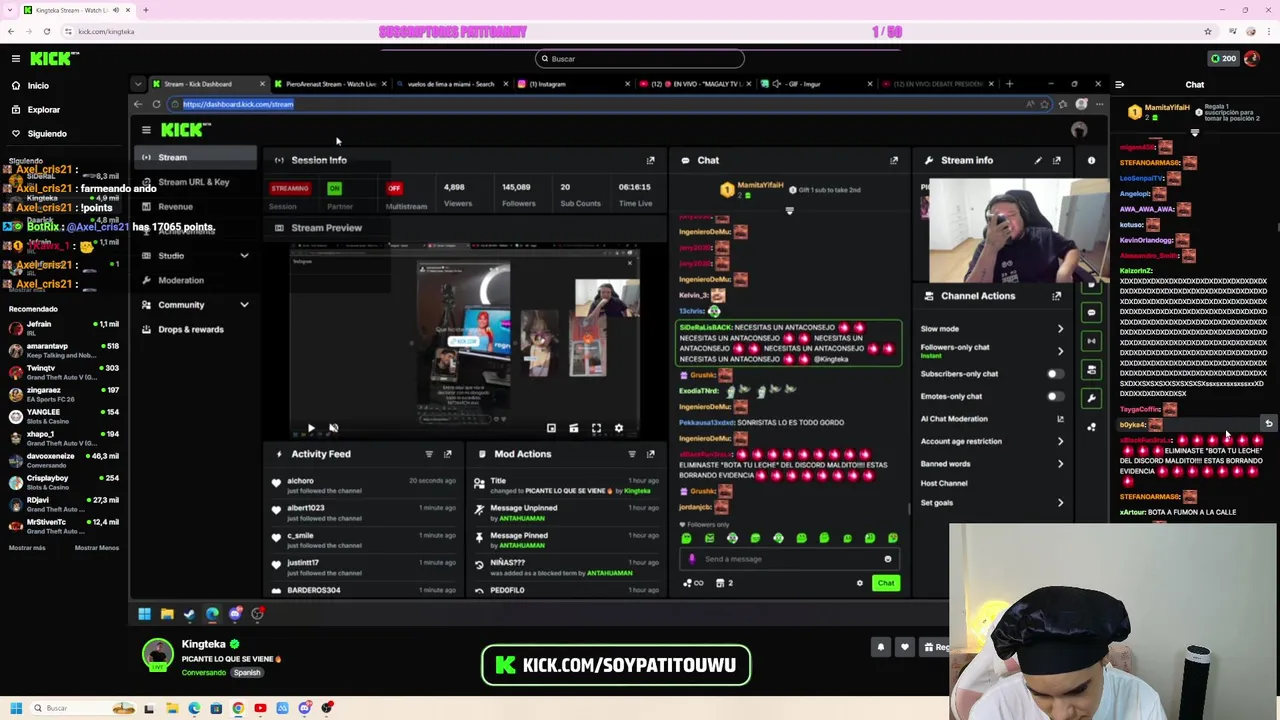Pop out the Stream info panel
The height and width of the screenshot is (720, 1280).
pyautogui.click(x=1056, y=160)
